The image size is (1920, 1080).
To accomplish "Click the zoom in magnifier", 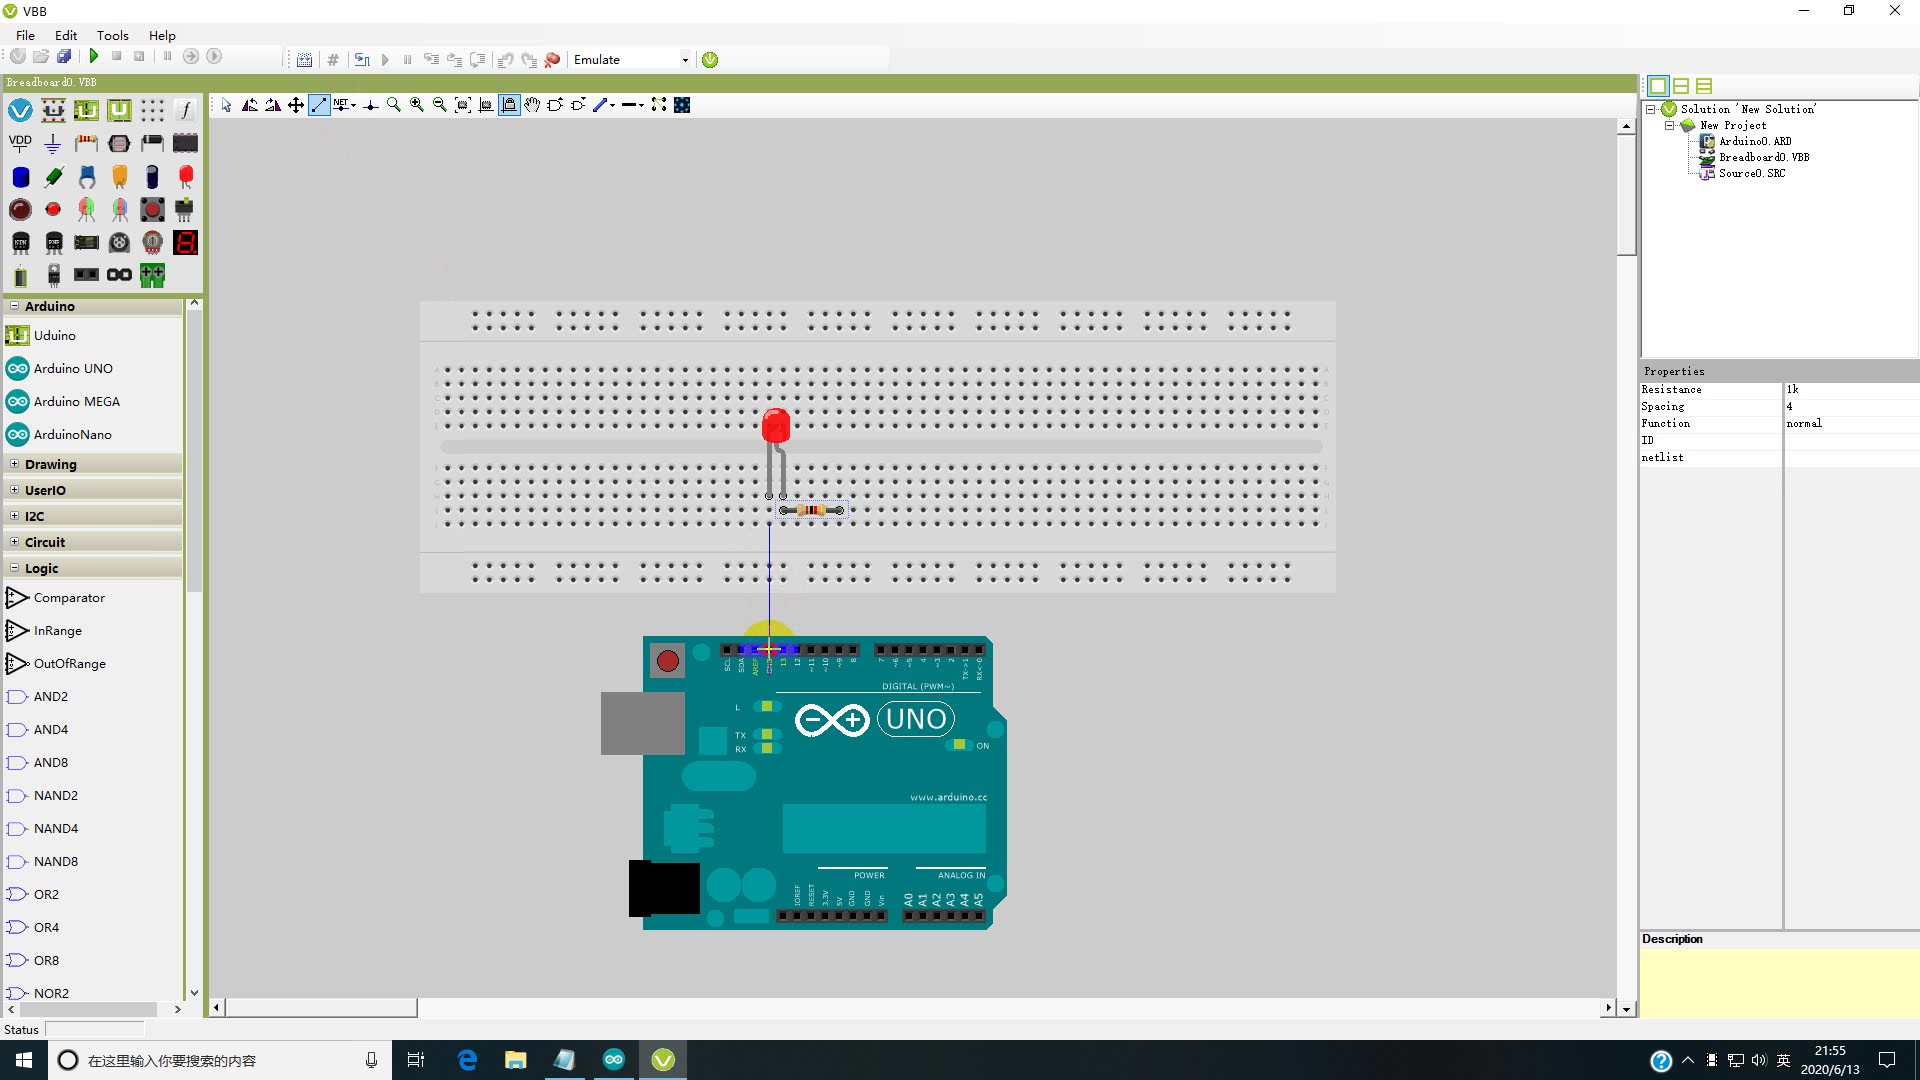I will [x=417, y=105].
